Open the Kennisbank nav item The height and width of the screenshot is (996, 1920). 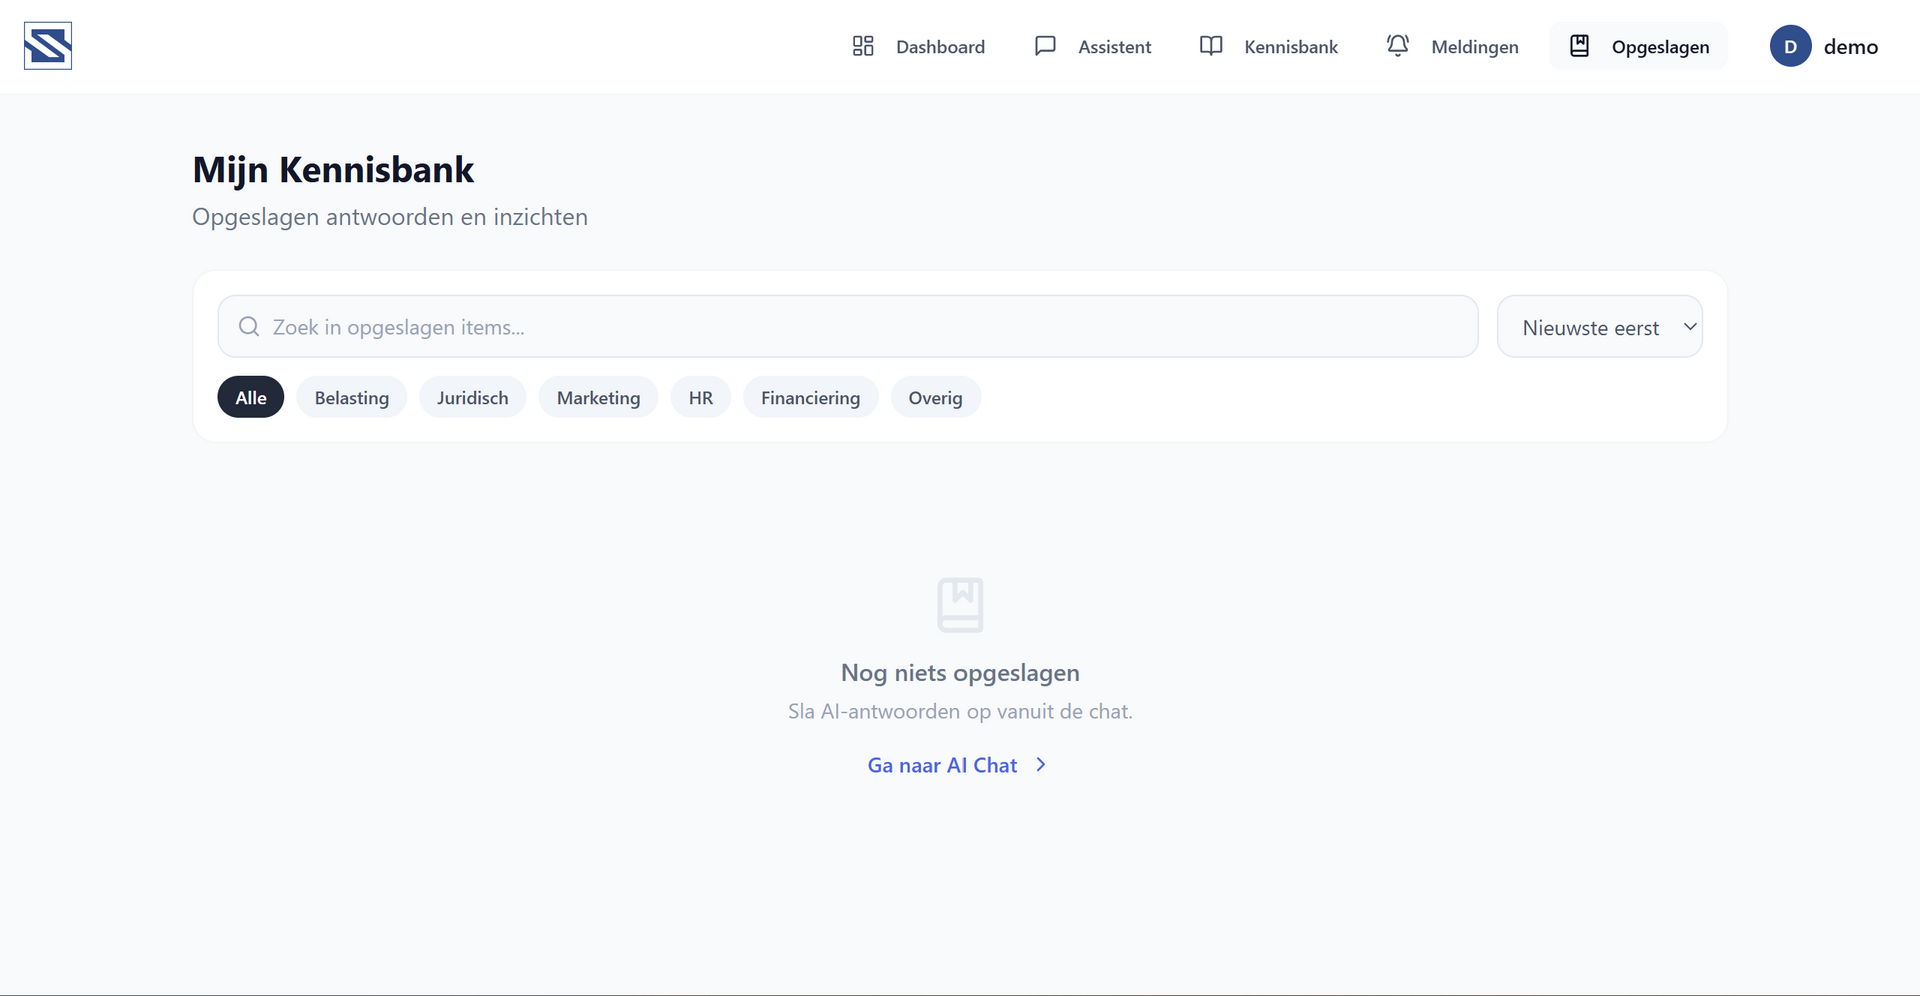click(x=1268, y=46)
